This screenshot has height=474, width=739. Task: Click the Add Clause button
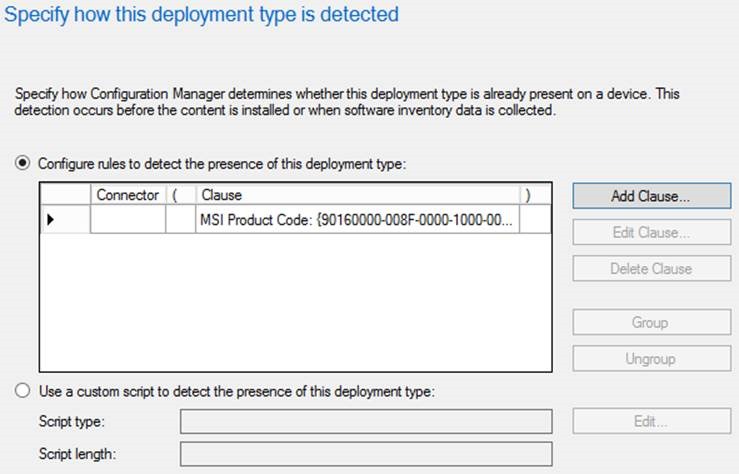click(652, 196)
